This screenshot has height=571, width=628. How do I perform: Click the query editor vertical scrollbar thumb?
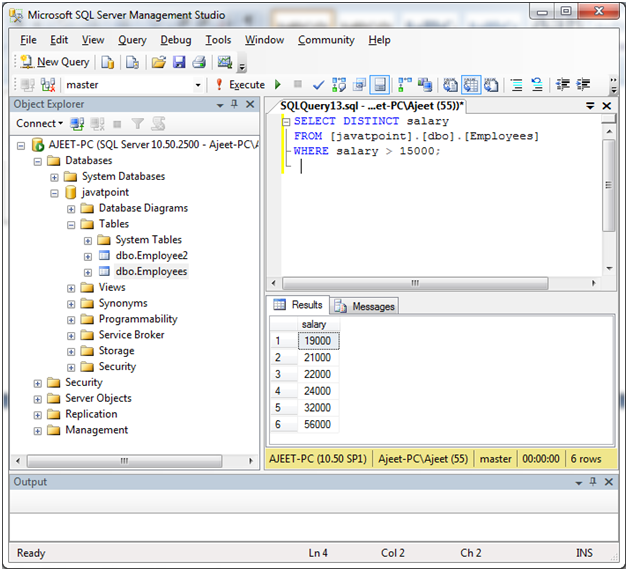(x=609, y=185)
